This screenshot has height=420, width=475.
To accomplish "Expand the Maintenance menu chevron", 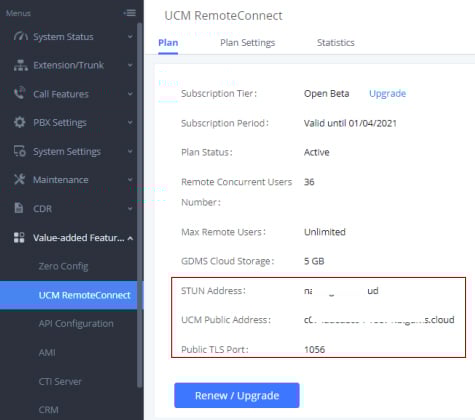I will (130, 180).
